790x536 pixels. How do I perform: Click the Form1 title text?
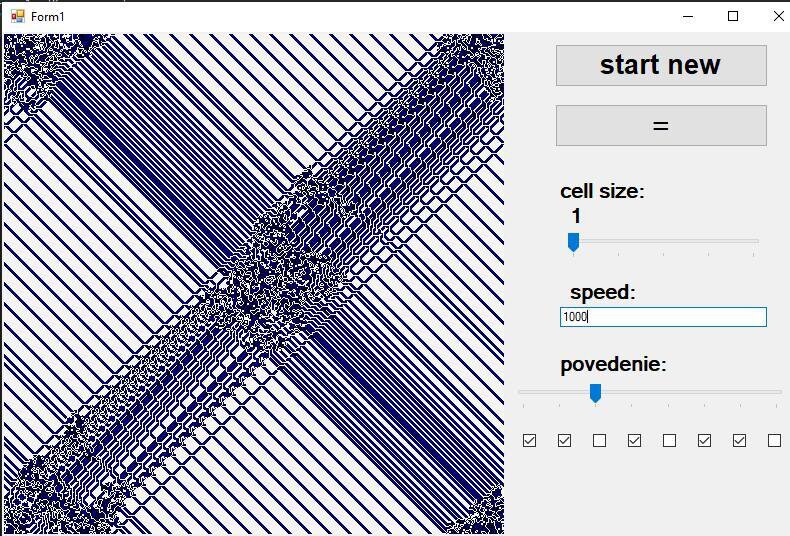tap(48, 17)
